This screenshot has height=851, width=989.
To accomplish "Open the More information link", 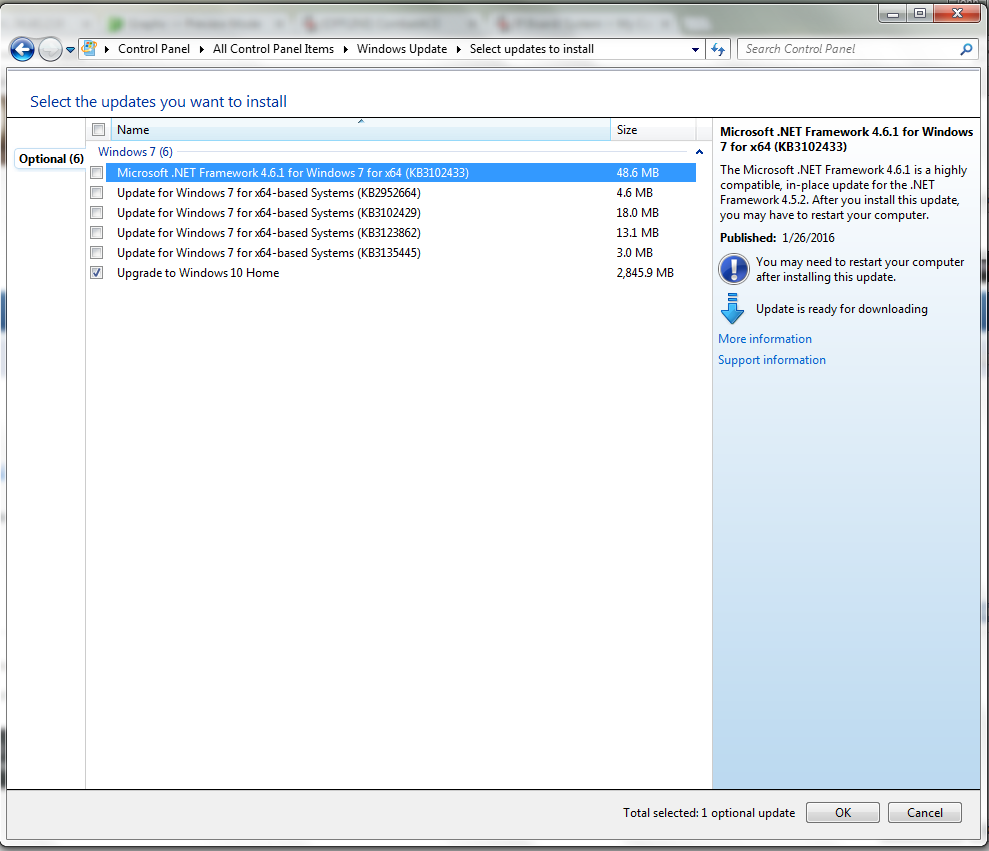I will 764,339.
